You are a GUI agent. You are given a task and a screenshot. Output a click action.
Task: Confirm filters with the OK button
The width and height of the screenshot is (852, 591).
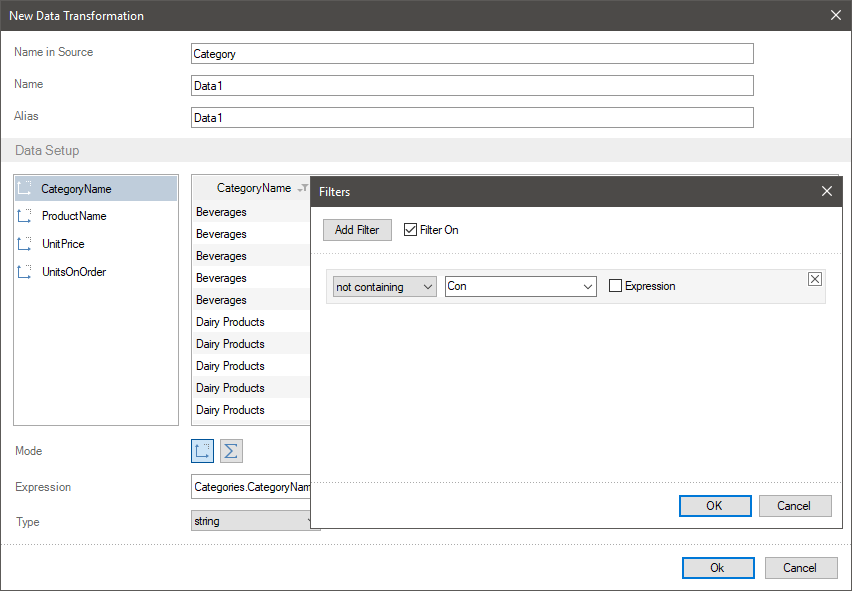click(x=714, y=506)
